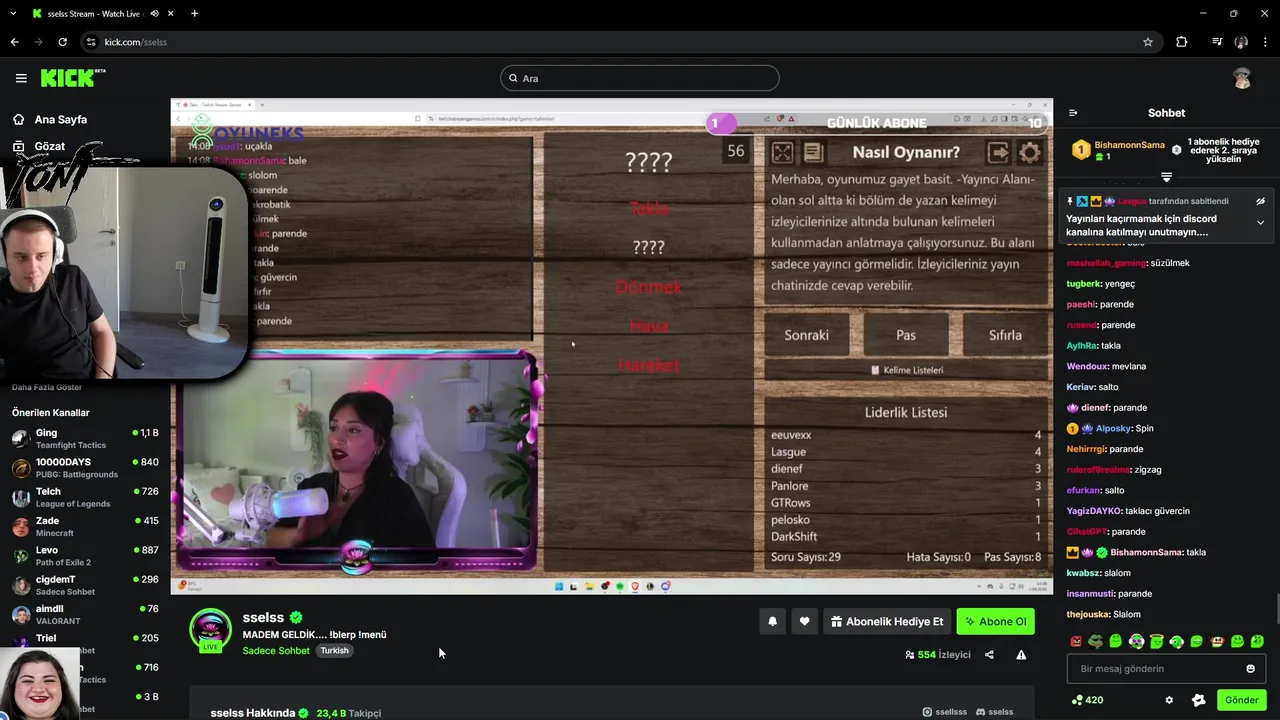The height and width of the screenshot is (720, 1280).
Task: Open recommended channel Ging
Action: pos(85,438)
